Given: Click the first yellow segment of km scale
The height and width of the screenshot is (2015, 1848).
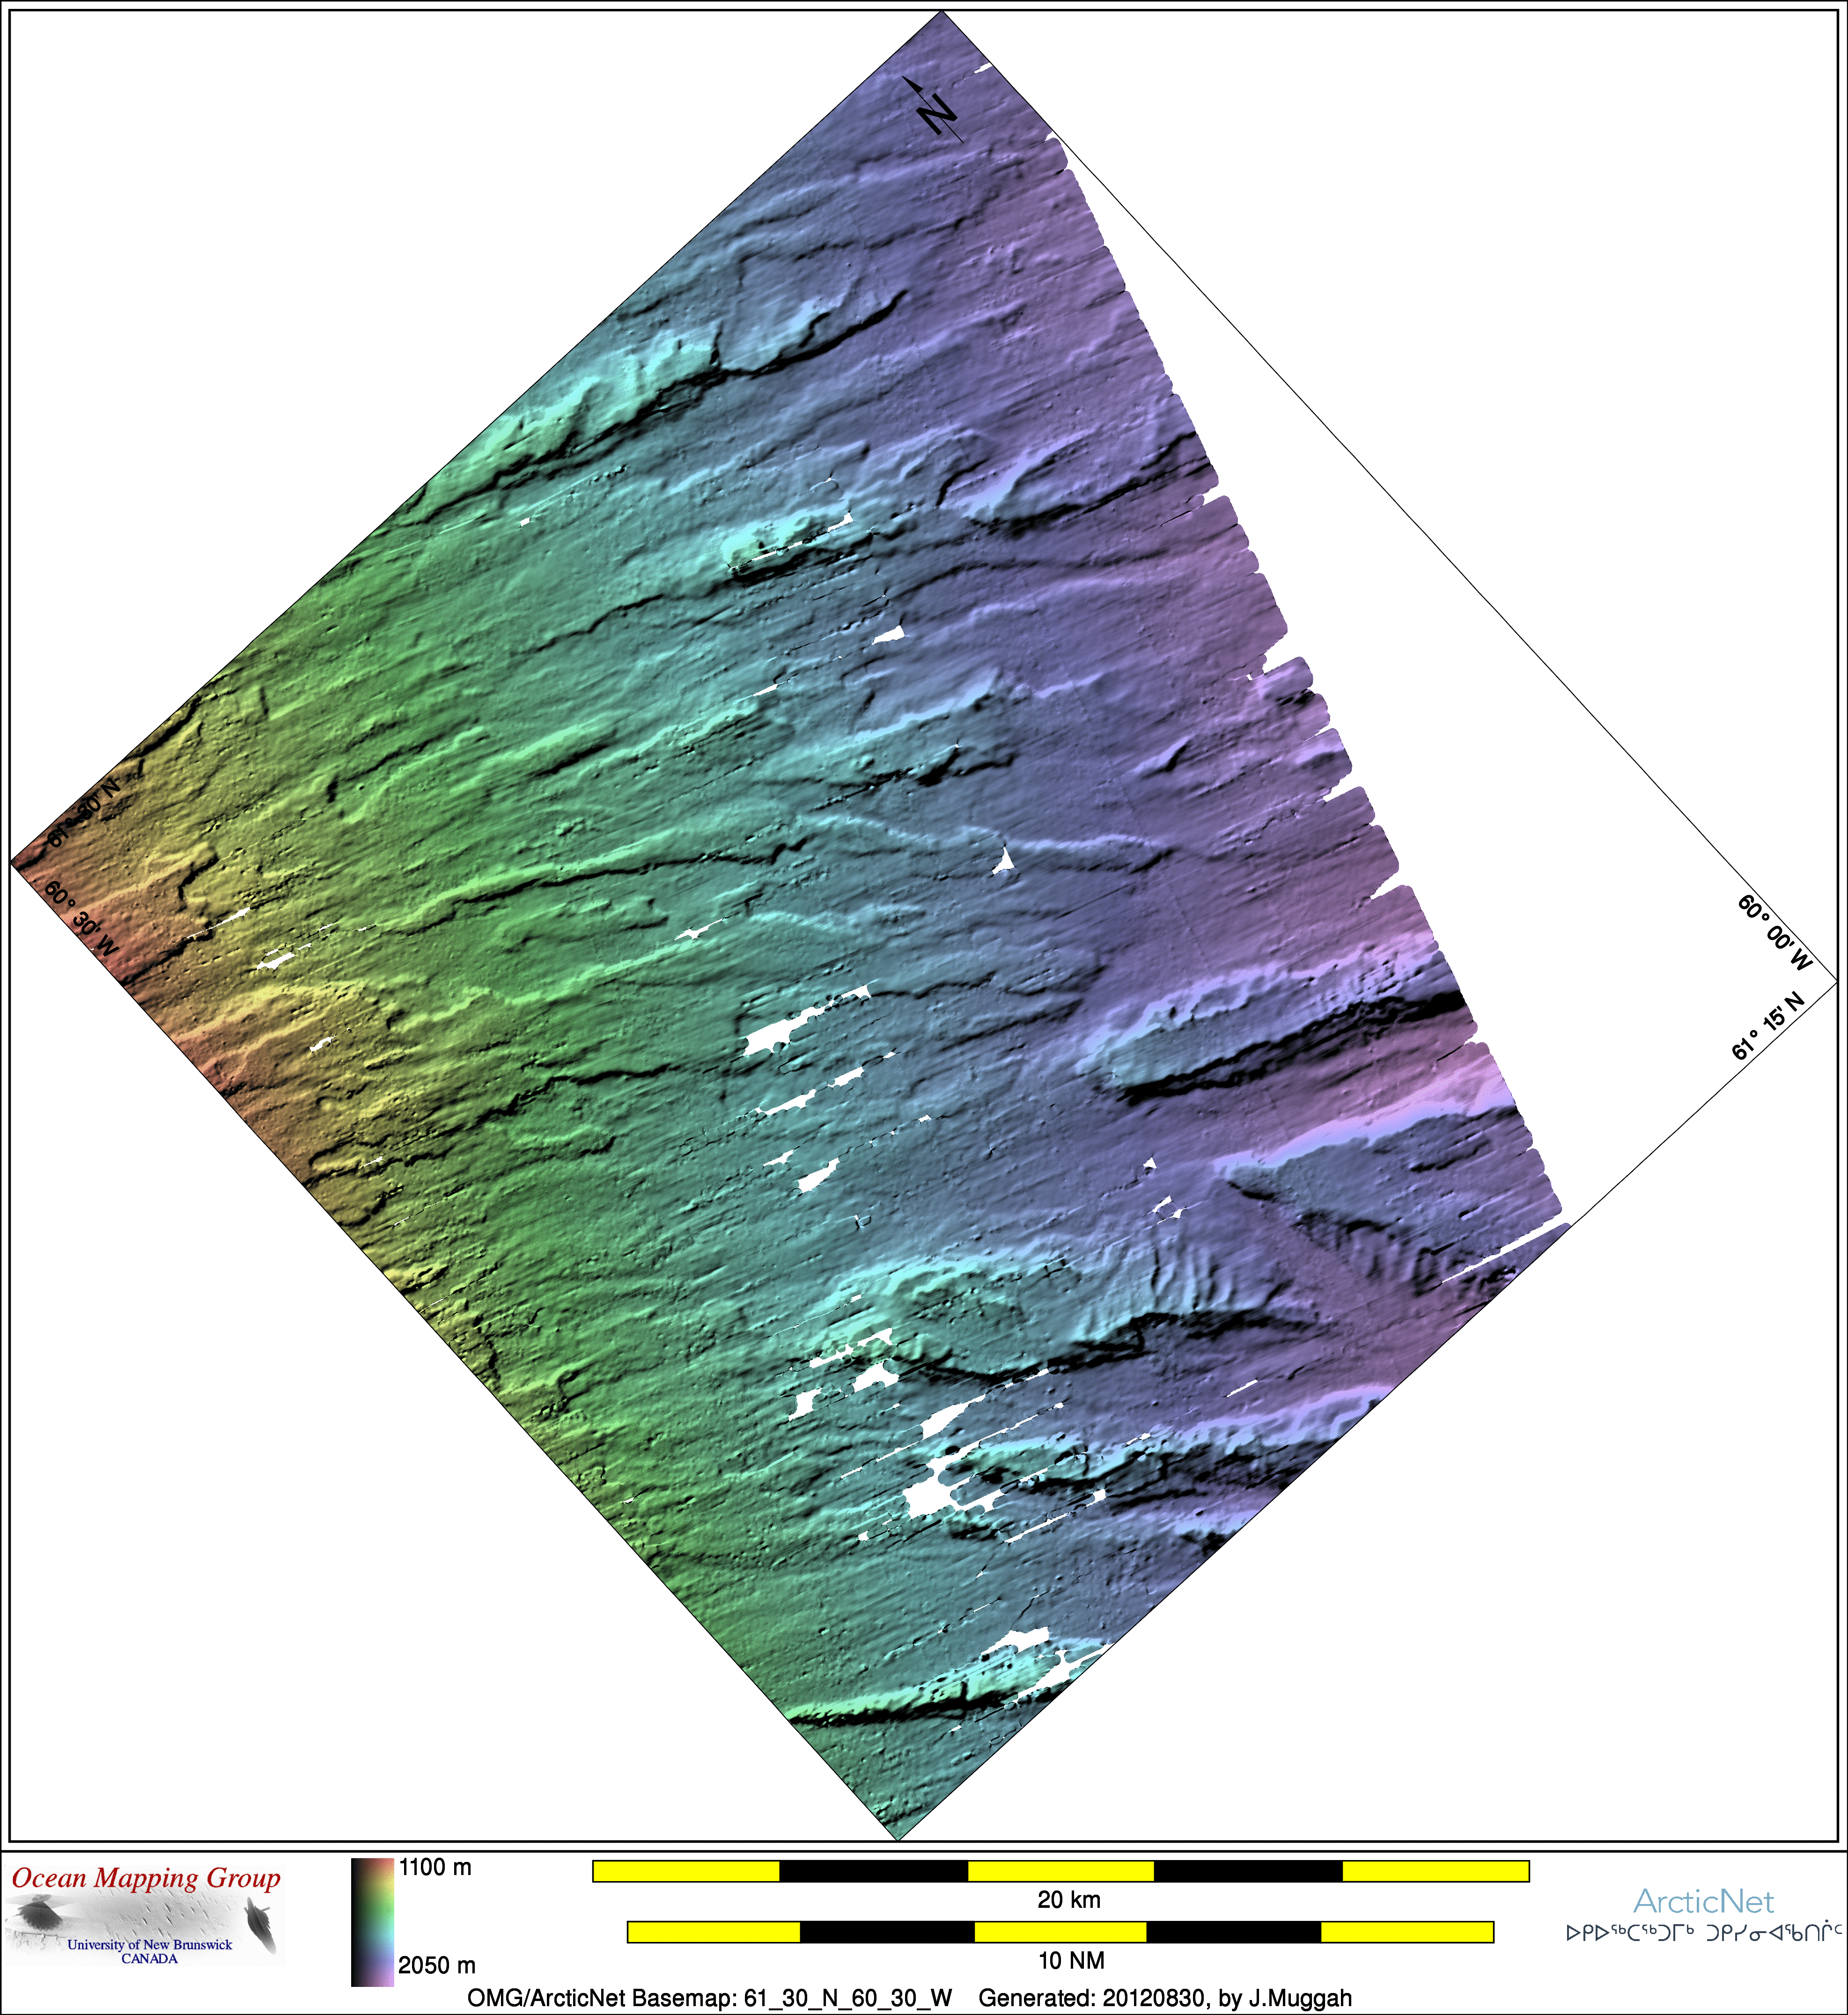Looking at the screenshot, I should [x=686, y=1871].
